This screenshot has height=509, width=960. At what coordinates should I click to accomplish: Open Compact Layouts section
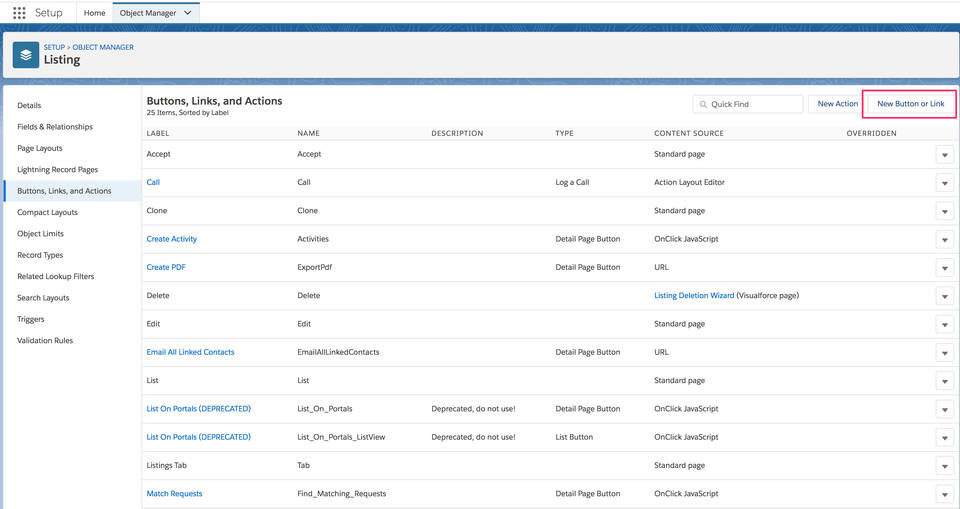coord(47,213)
